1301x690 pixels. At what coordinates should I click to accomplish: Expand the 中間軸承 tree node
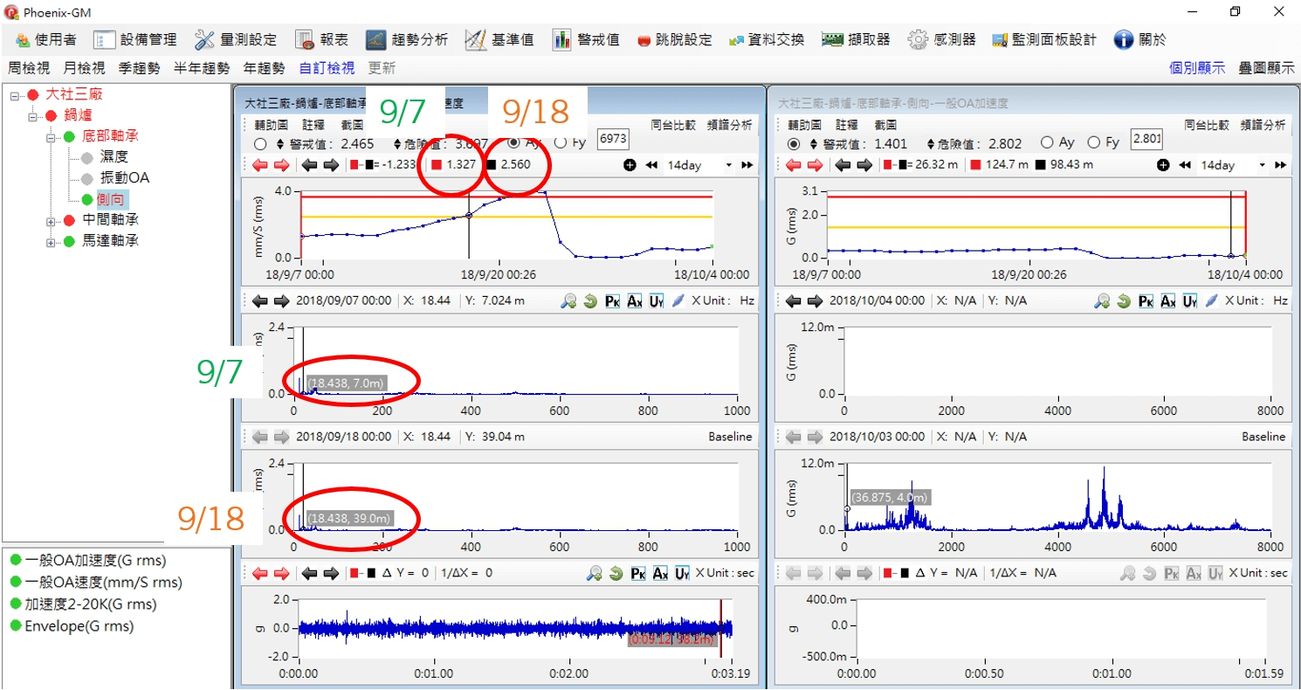(x=51, y=220)
